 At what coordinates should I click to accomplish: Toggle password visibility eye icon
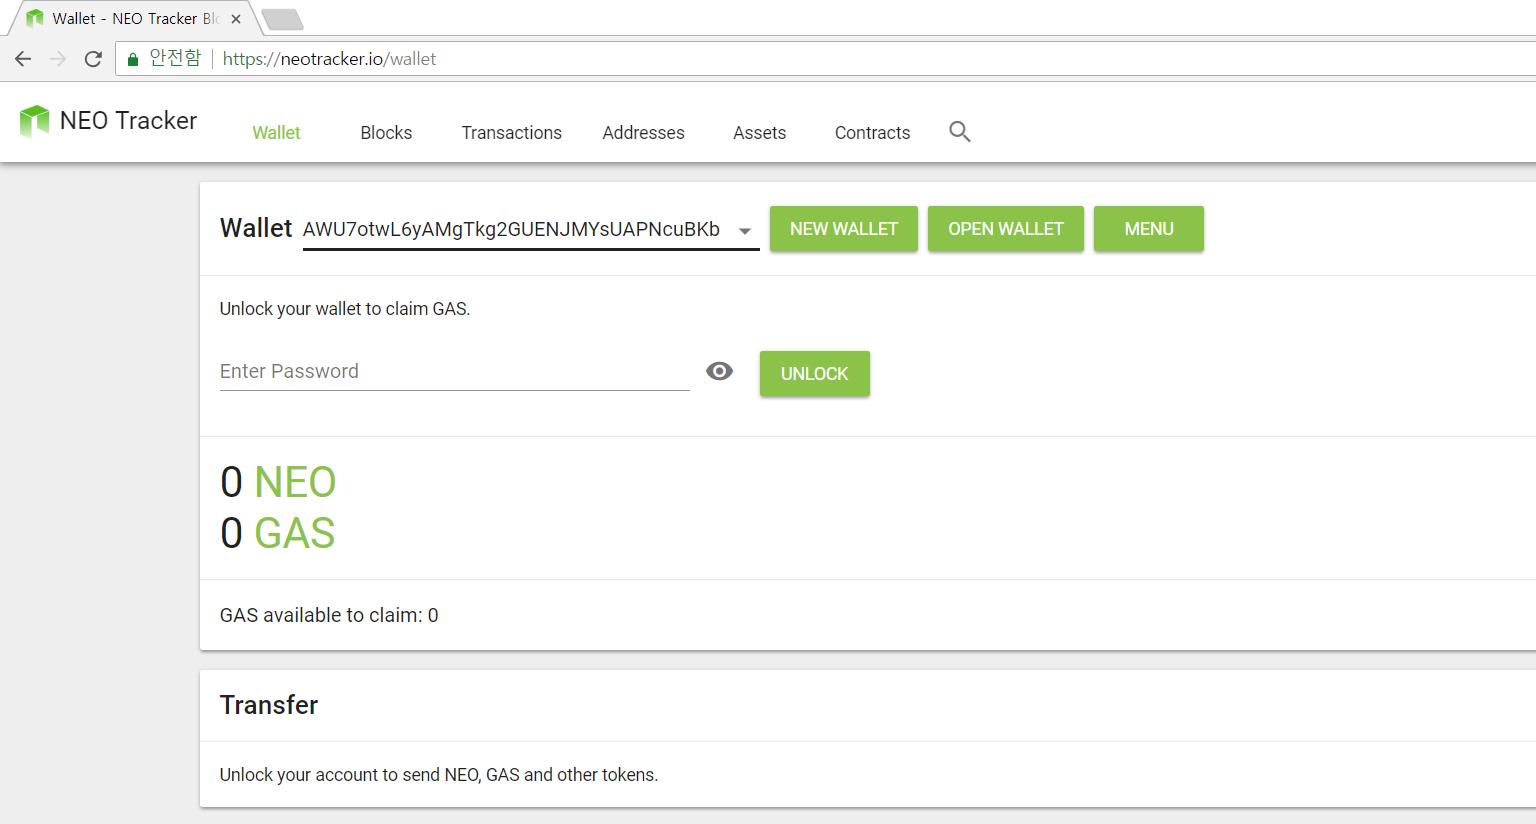coord(719,371)
